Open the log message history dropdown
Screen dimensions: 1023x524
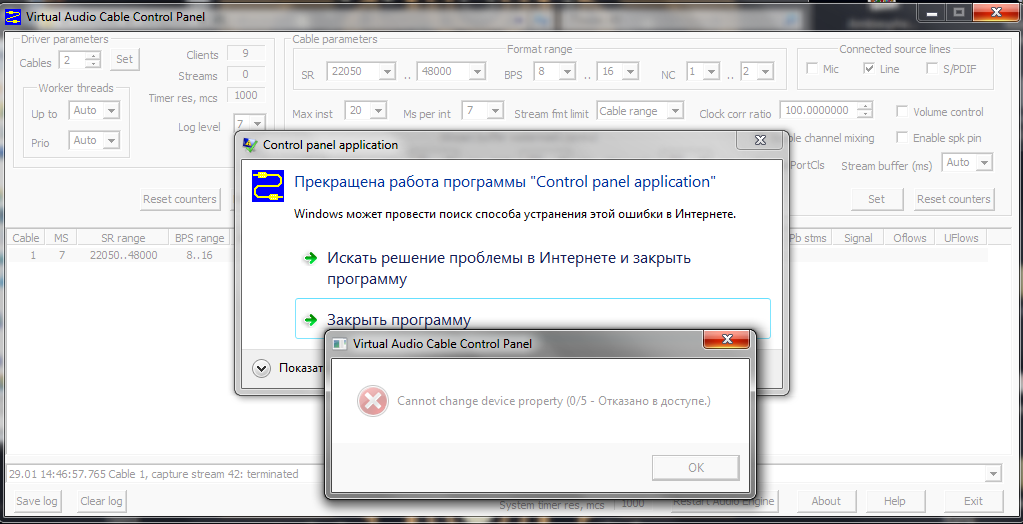click(x=994, y=474)
